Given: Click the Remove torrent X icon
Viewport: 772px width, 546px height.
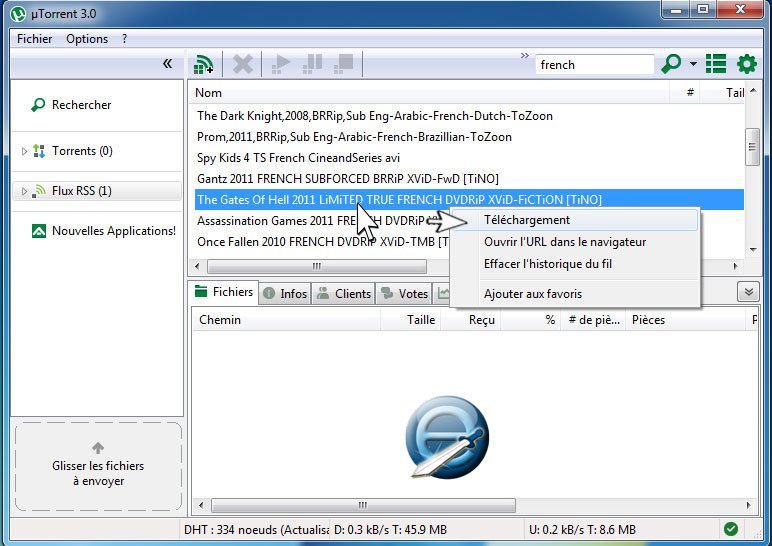Looking at the screenshot, I should click(243, 64).
